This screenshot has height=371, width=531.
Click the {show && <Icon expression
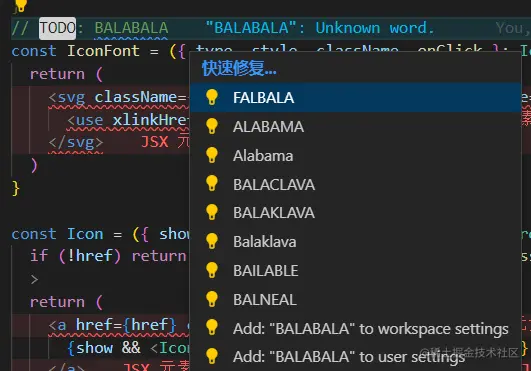tap(128, 348)
